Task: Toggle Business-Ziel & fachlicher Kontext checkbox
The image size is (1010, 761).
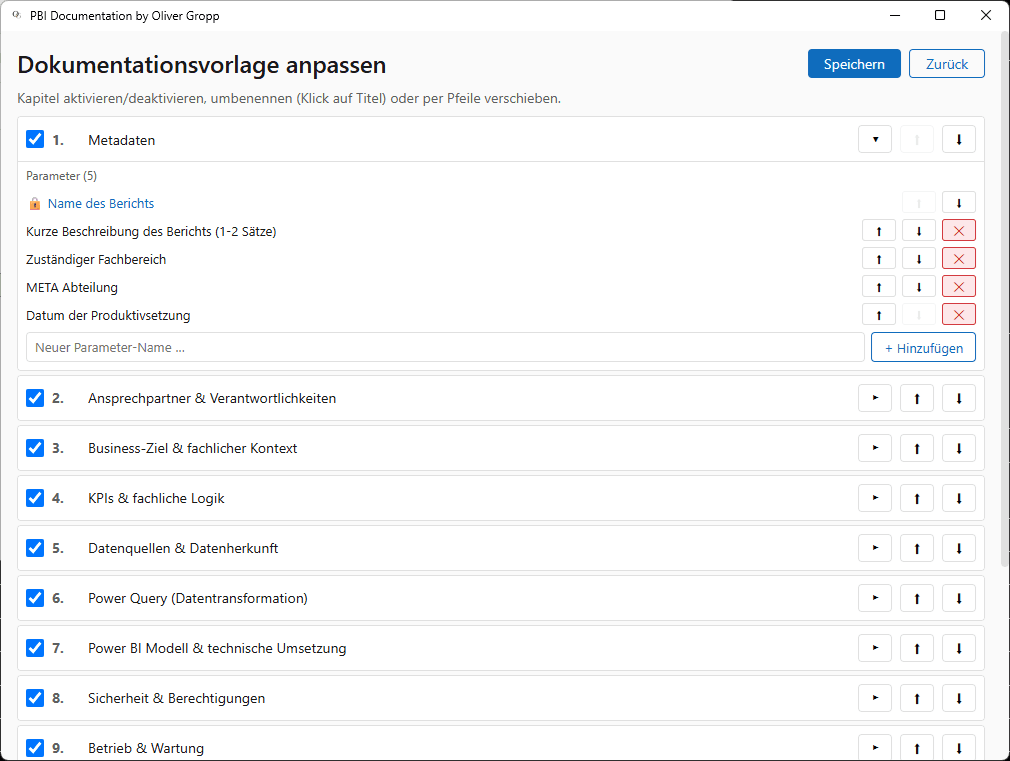Action: tap(35, 448)
